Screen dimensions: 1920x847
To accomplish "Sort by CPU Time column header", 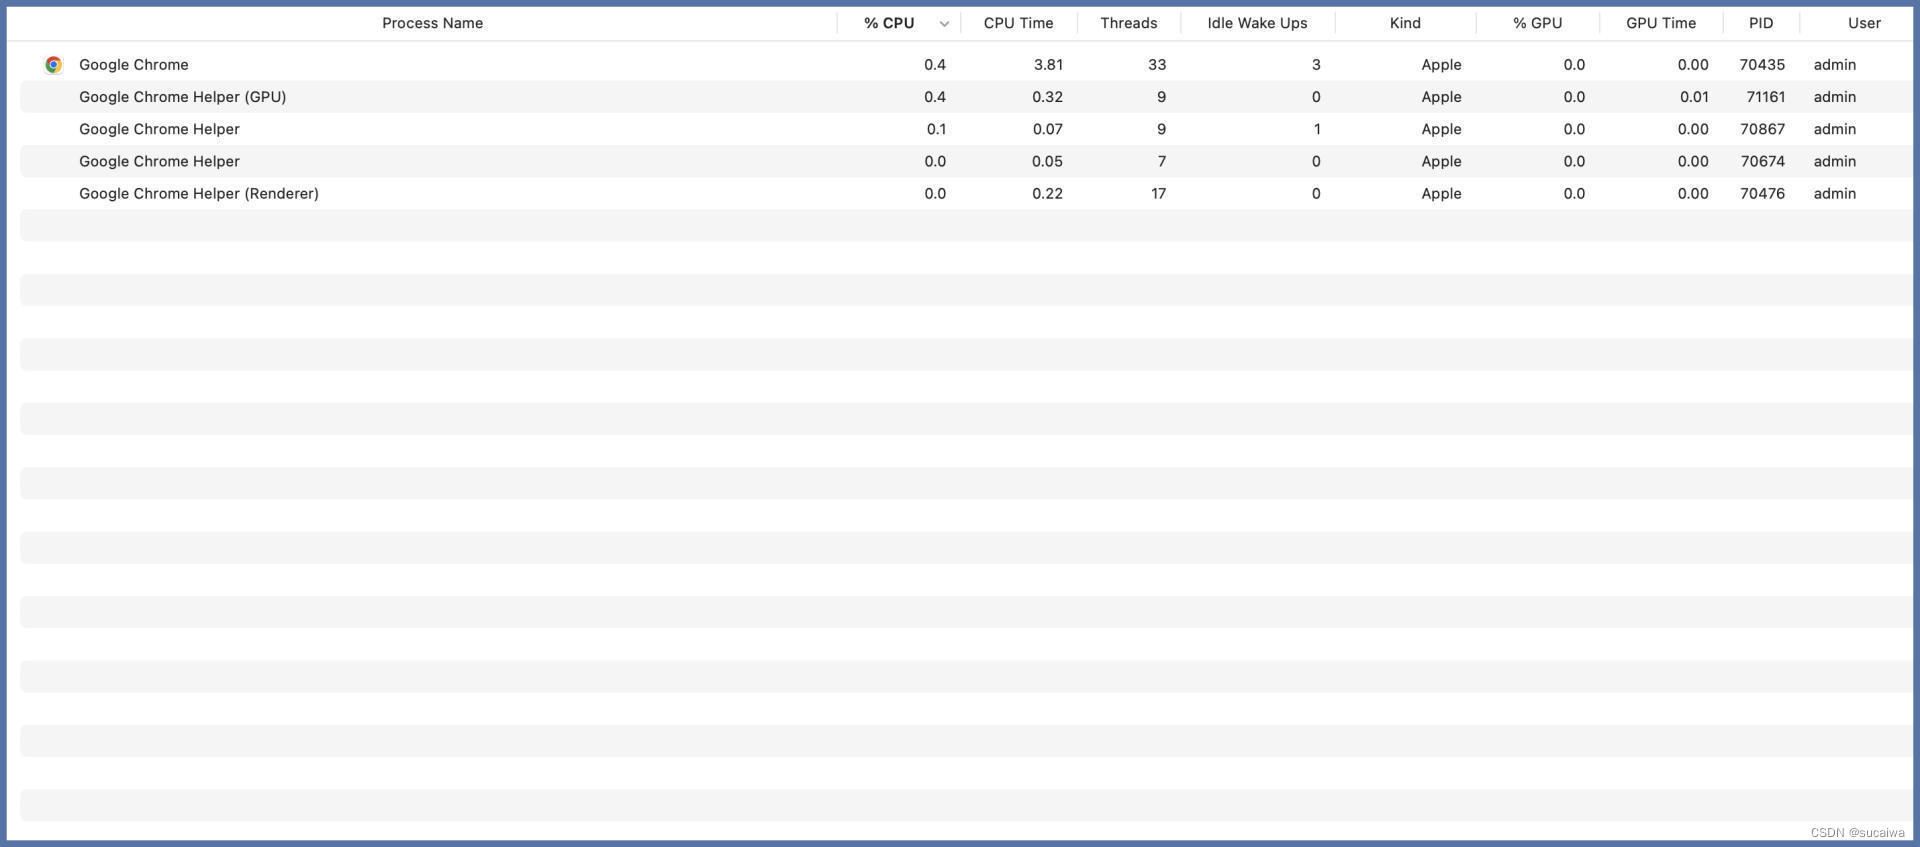I will coord(1018,23).
